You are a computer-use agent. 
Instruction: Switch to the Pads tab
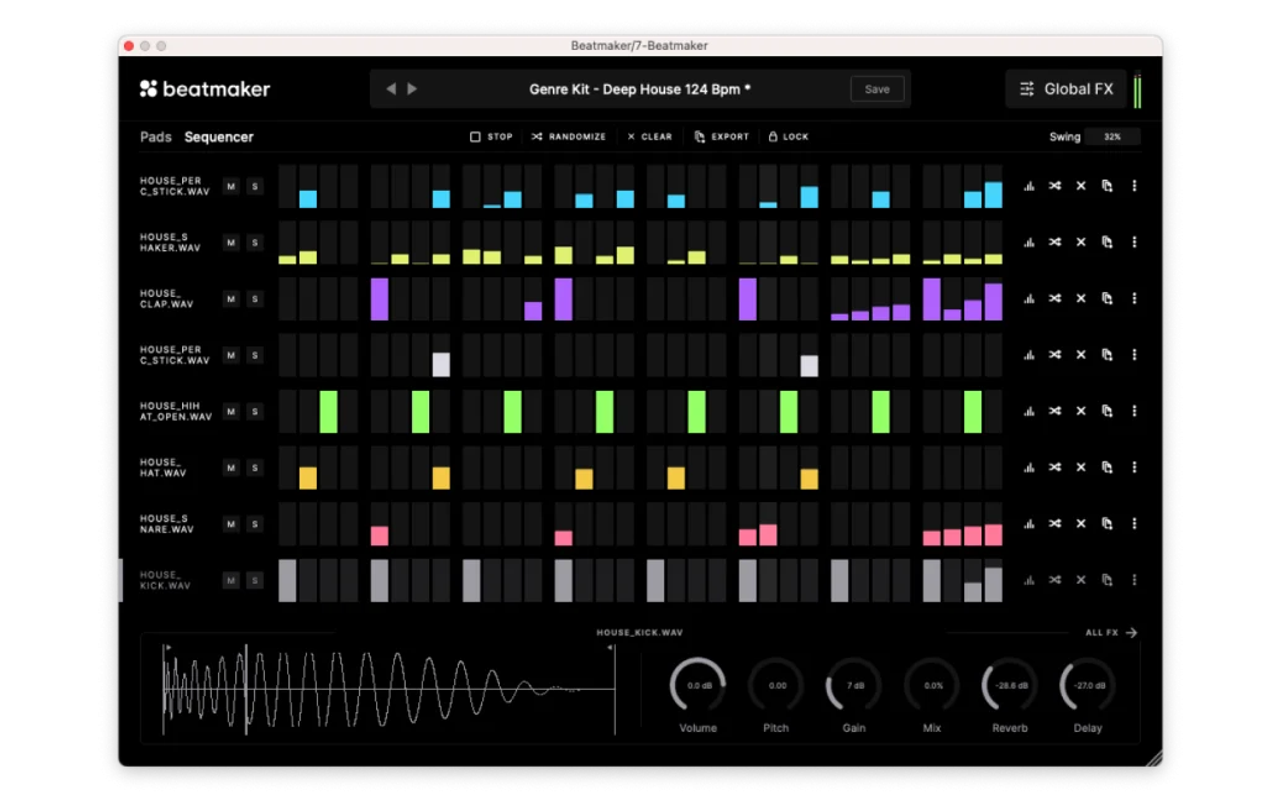(156, 137)
